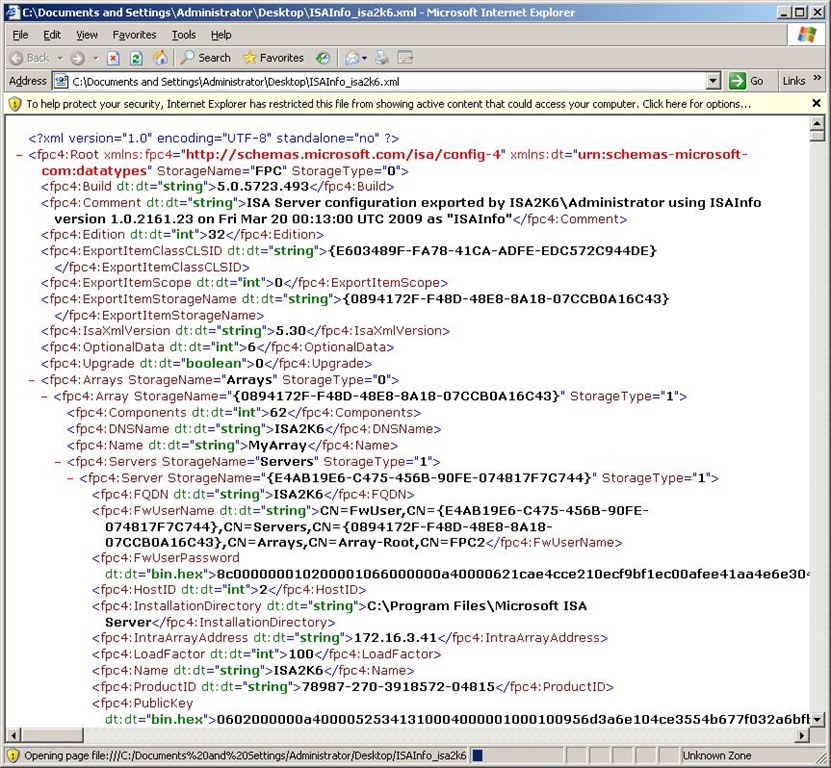Click the schemas.microsoft.com/isa/config-4 namespace URL
Image resolution: width=831 pixels, height=768 pixels.
[343, 155]
